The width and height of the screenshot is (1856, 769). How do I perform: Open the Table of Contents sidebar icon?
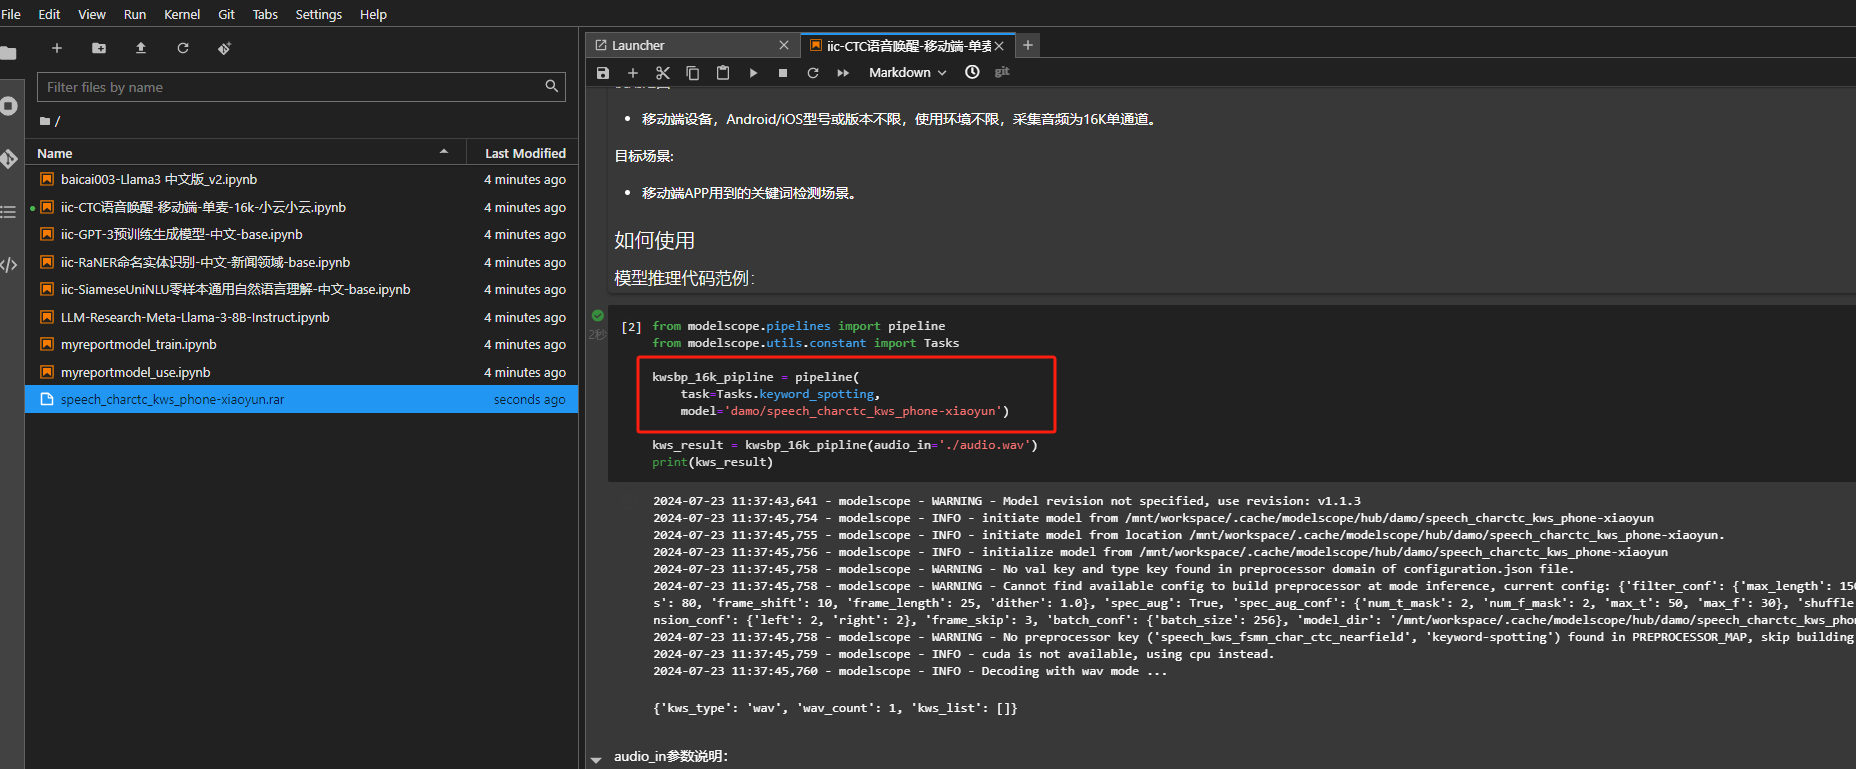(9, 212)
